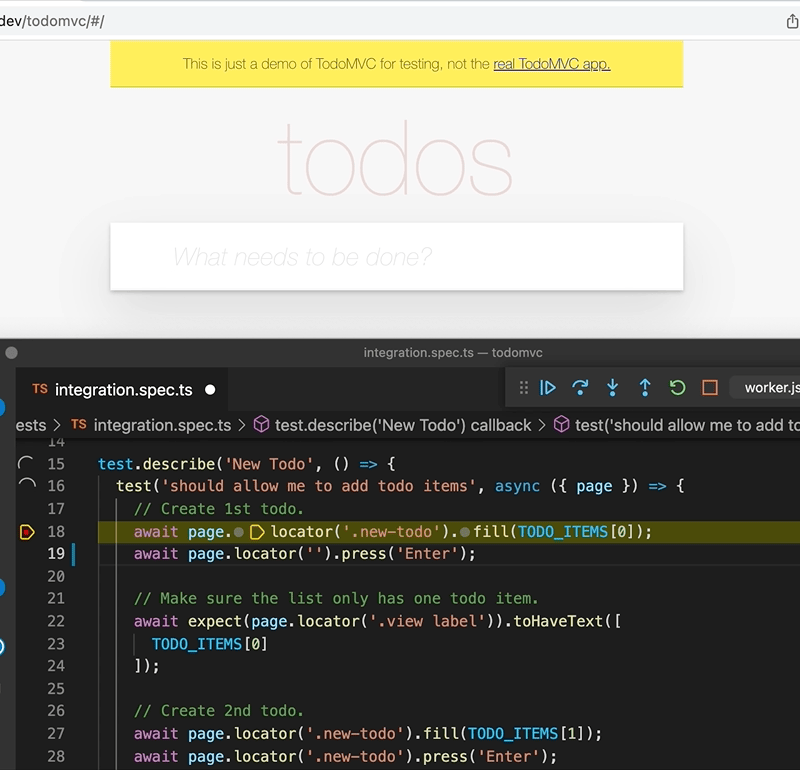The width and height of the screenshot is (800, 770).
Task: Click '// Create 1st todo.' comment
Action: tap(218, 509)
